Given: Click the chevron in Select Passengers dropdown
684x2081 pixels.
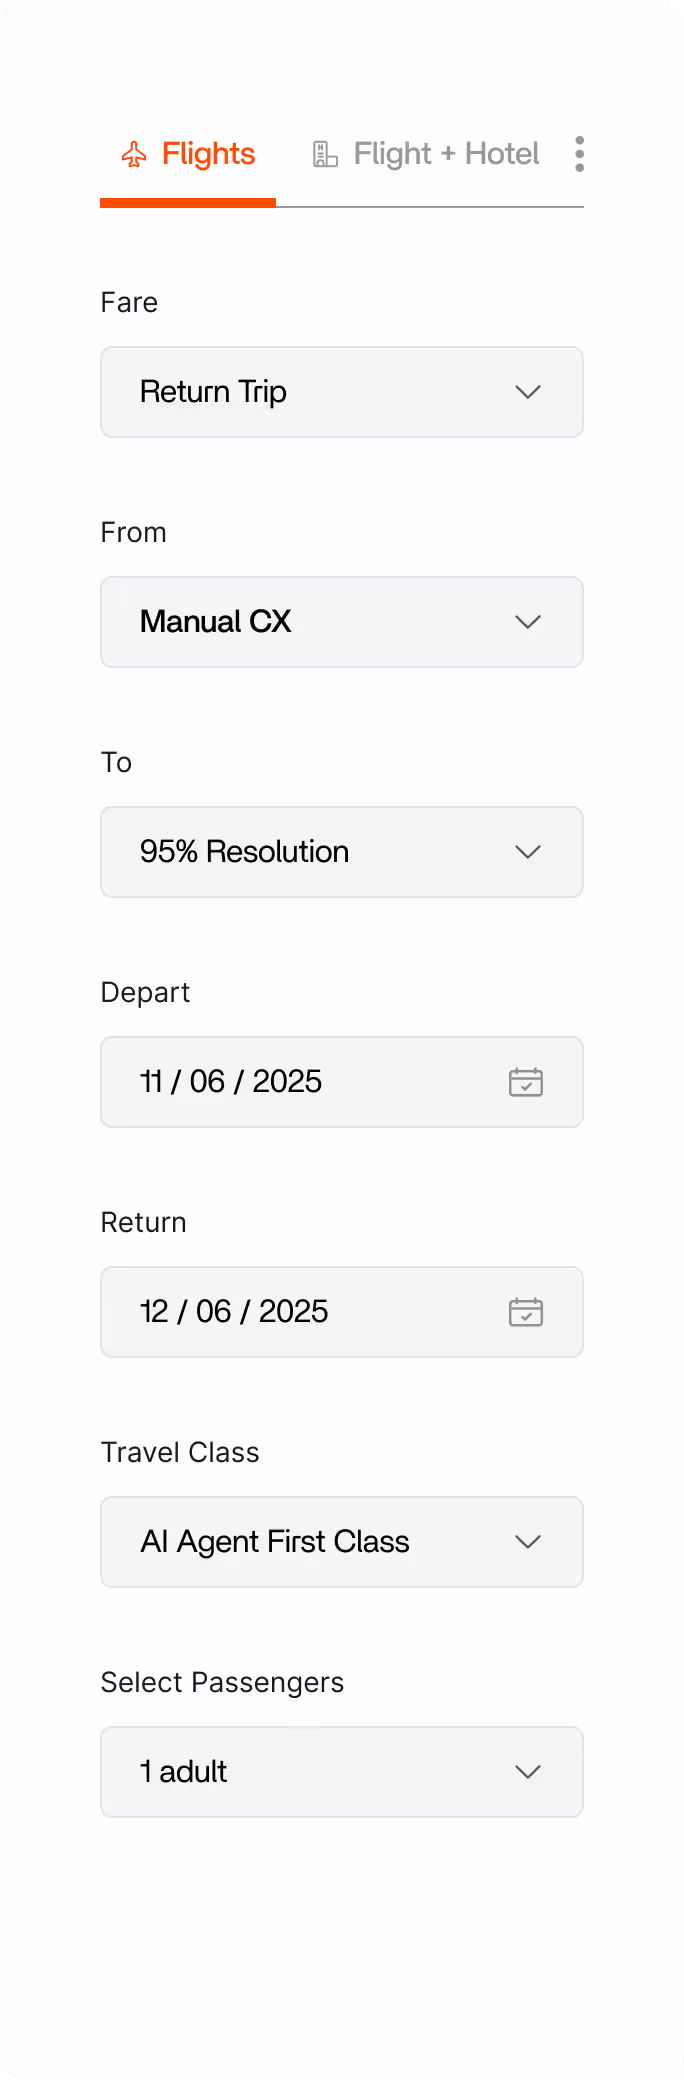Looking at the screenshot, I should [x=528, y=1772].
